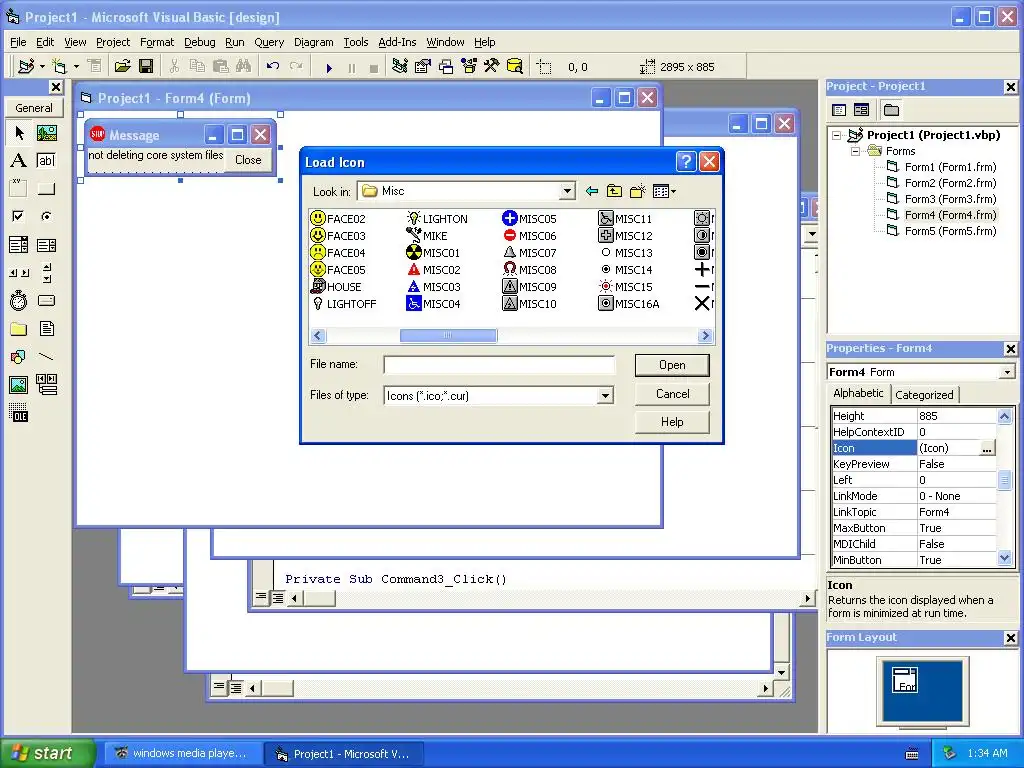Collapse the Project1 tree node
Viewport: 1024px width, 768px height.
pos(837,136)
